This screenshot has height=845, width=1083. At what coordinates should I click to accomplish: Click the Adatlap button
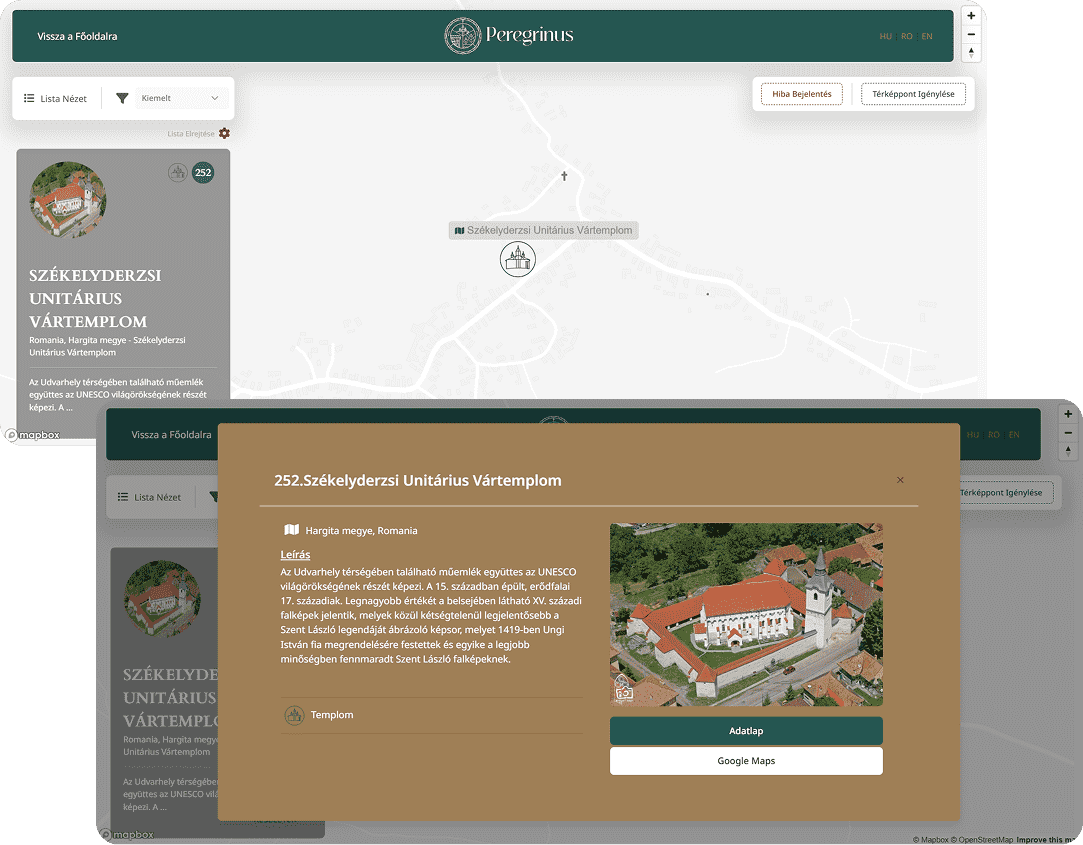746,731
